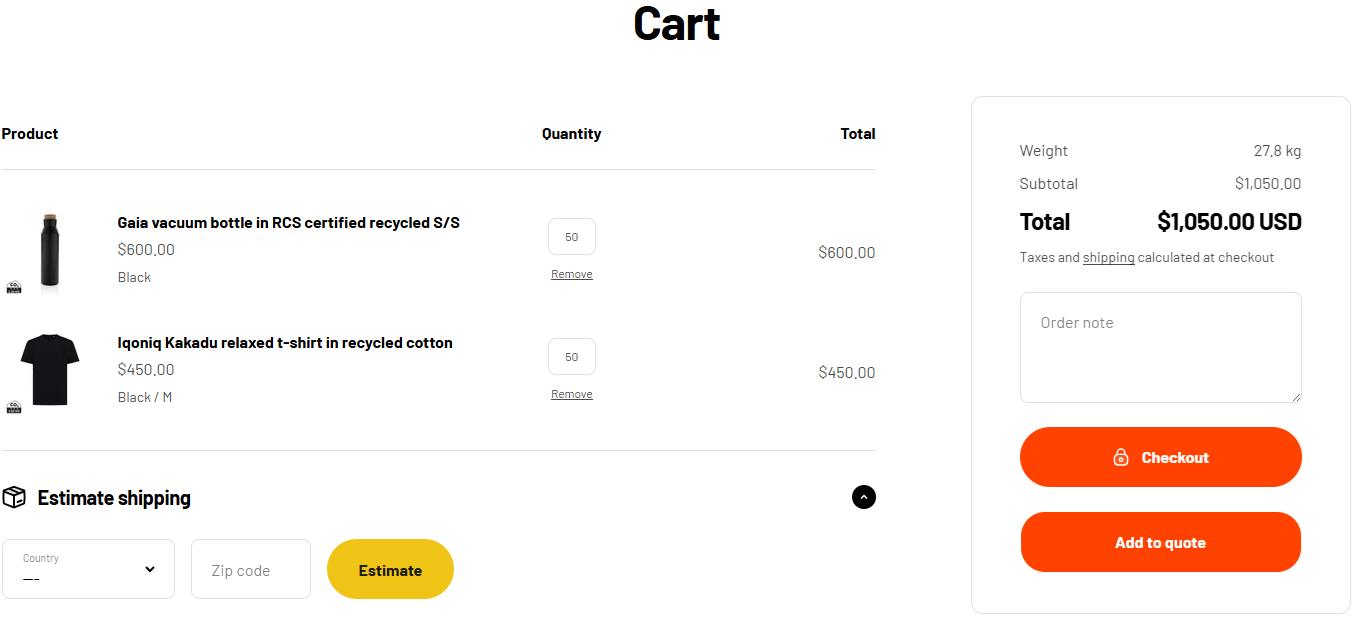The height and width of the screenshot is (619, 1356).
Task: Click the CO2 badge beside the vacuum bottle
Action: coord(14,287)
